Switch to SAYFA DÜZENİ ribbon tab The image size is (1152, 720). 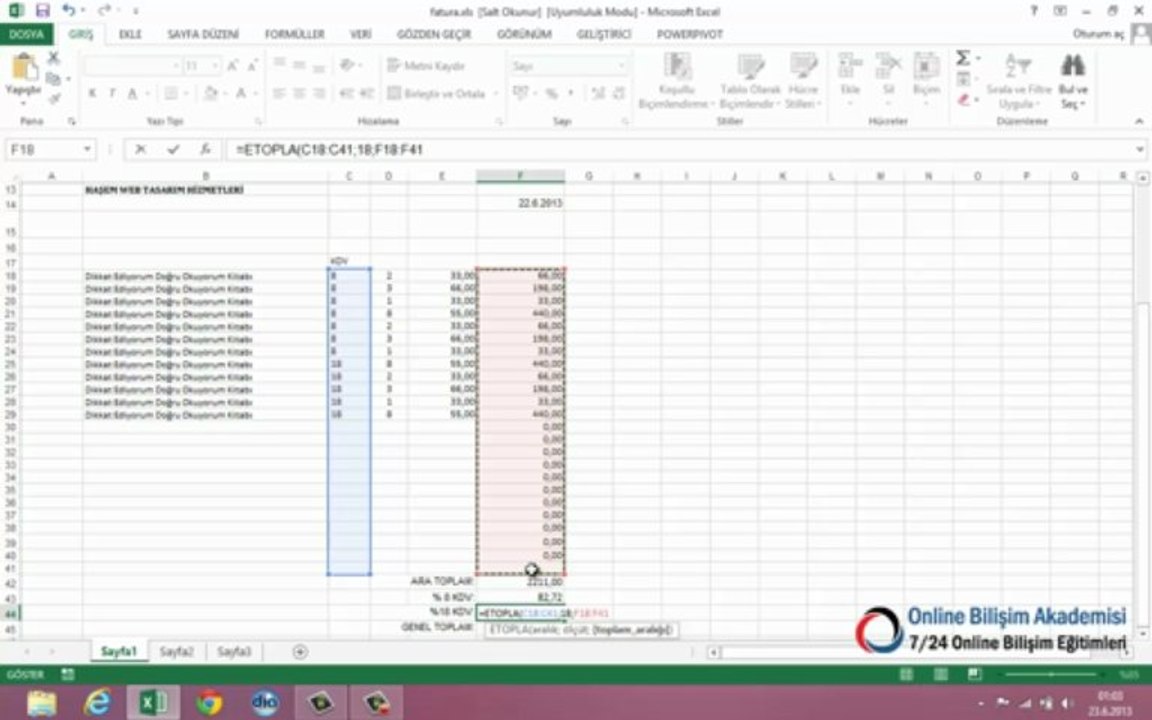(203, 35)
